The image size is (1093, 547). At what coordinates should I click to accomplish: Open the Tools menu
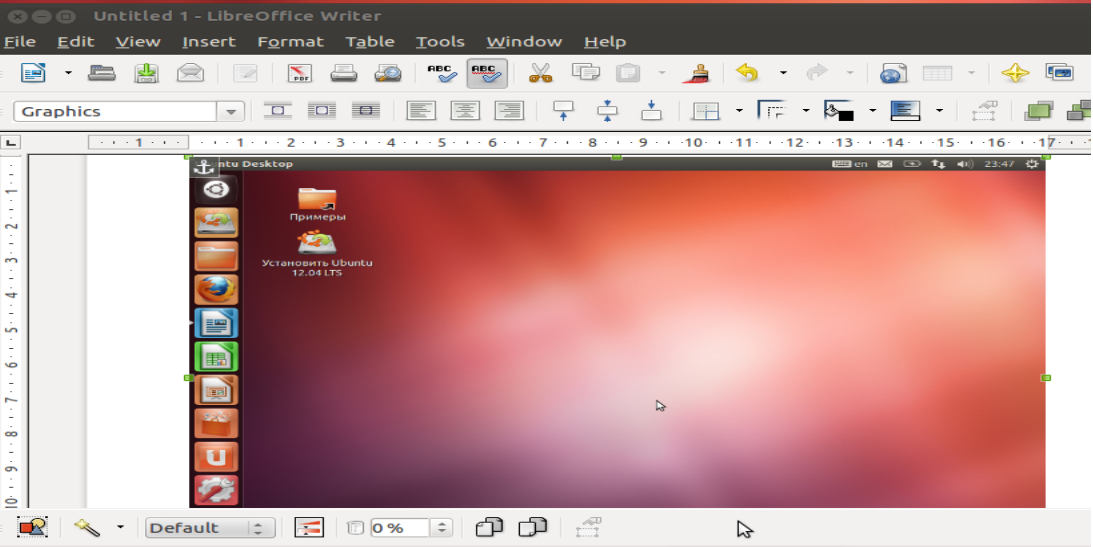[x=440, y=42]
